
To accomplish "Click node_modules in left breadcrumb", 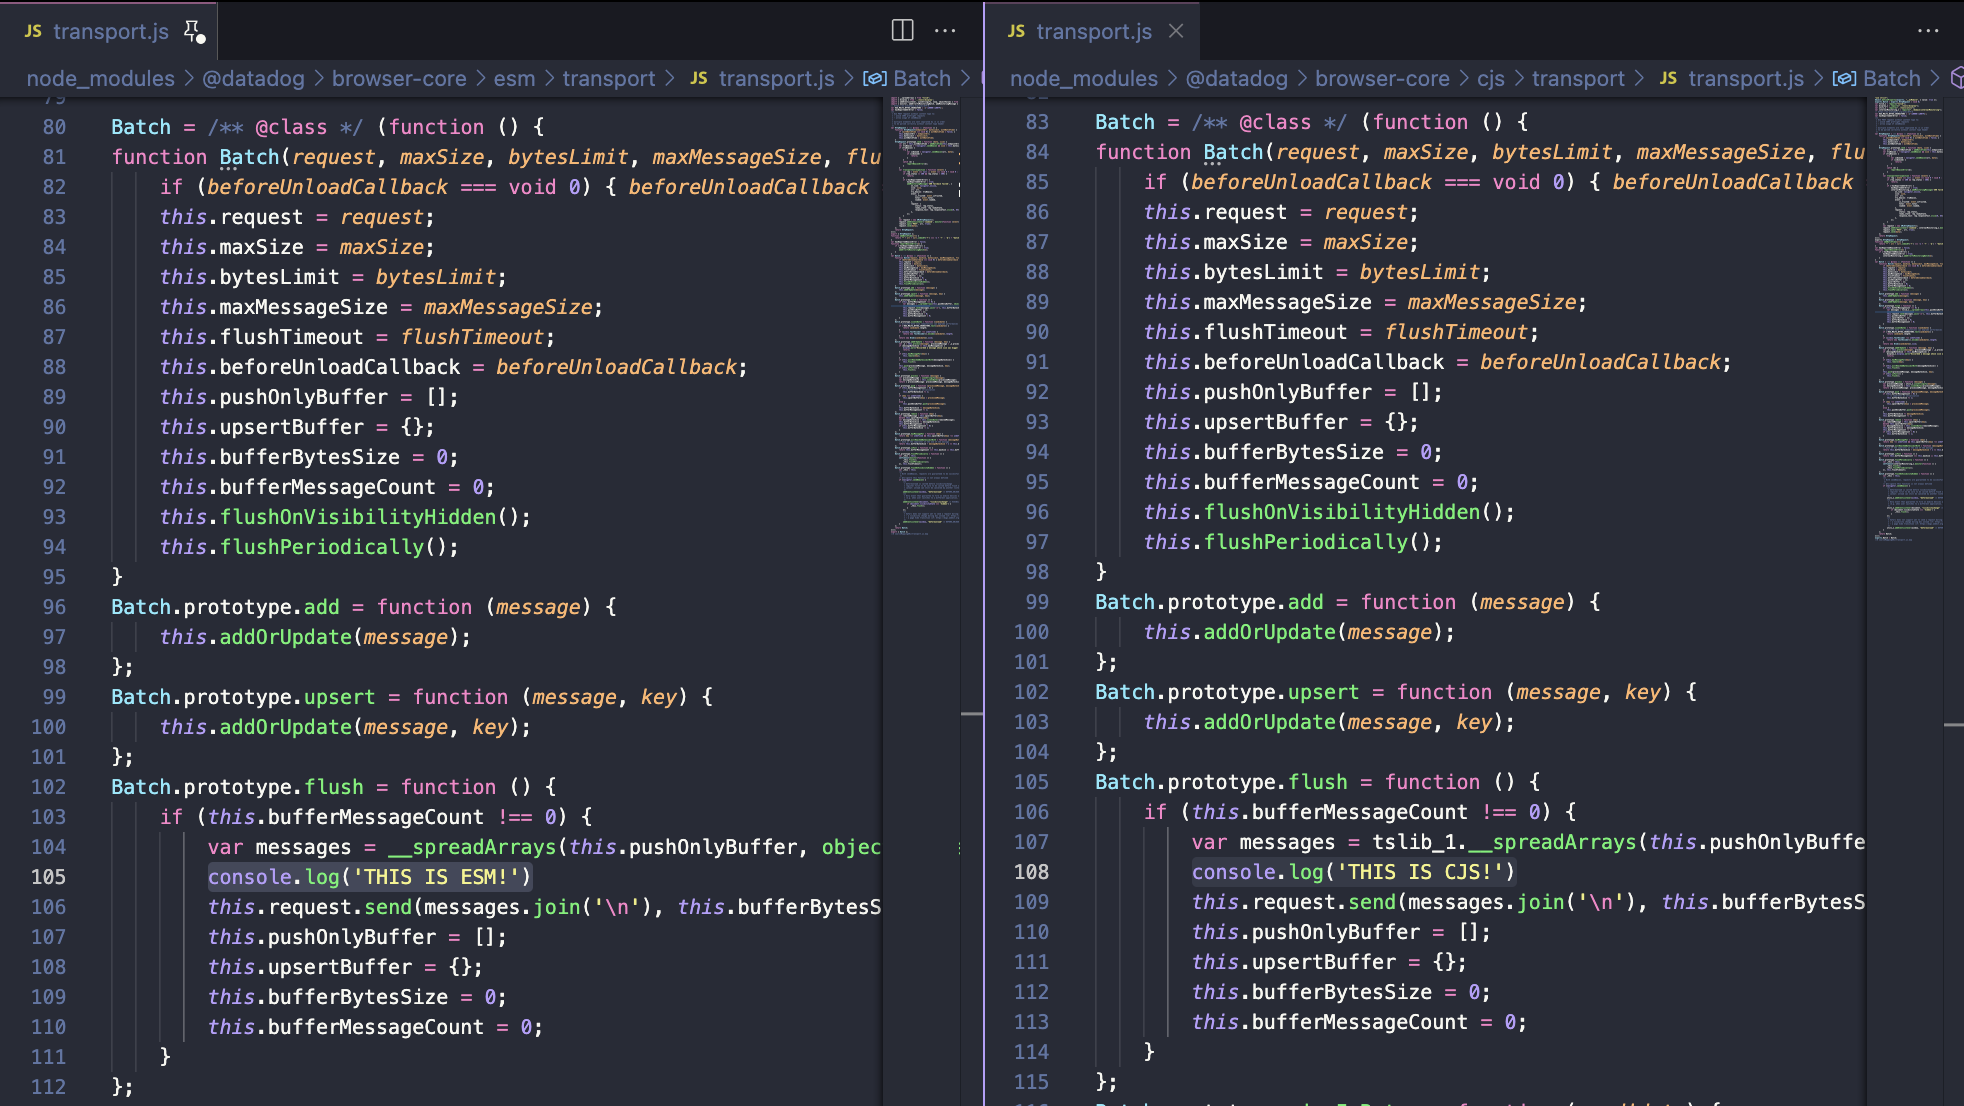I will [100, 79].
